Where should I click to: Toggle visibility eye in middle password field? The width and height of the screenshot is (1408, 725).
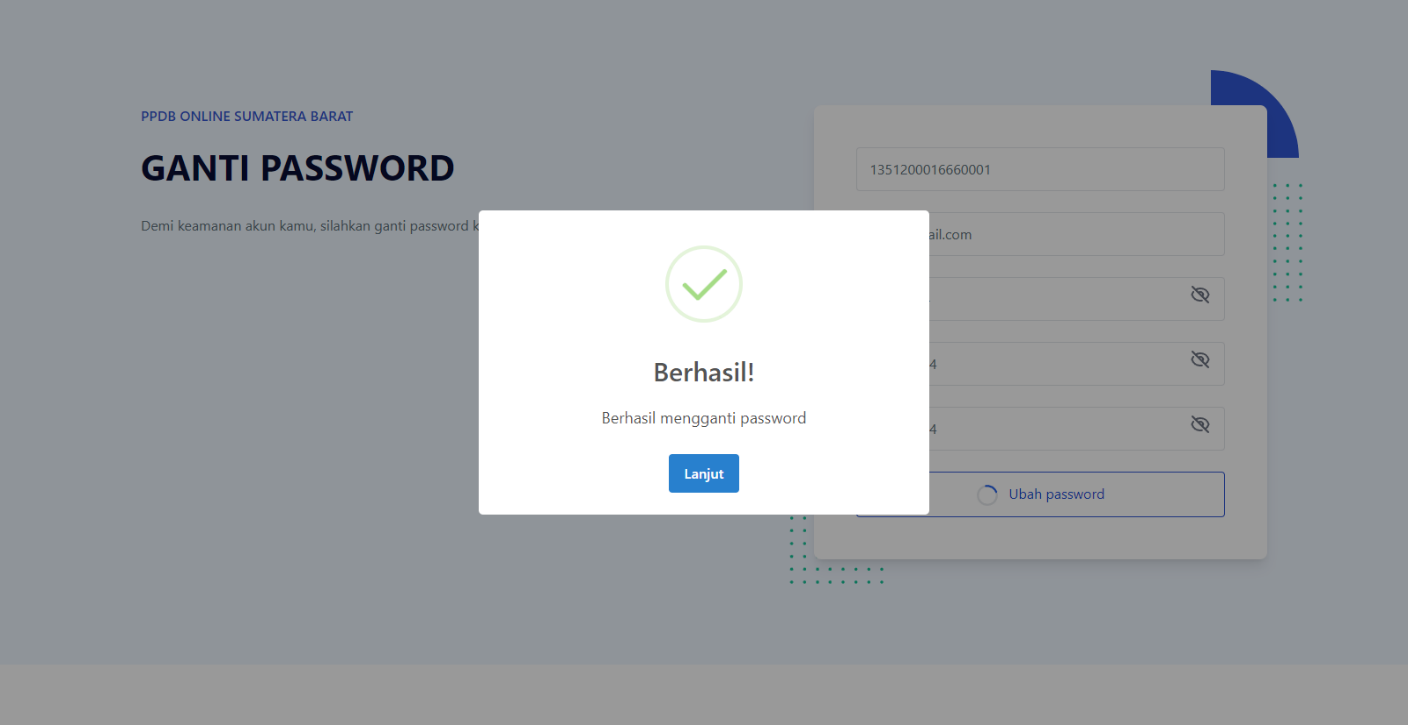(1200, 360)
